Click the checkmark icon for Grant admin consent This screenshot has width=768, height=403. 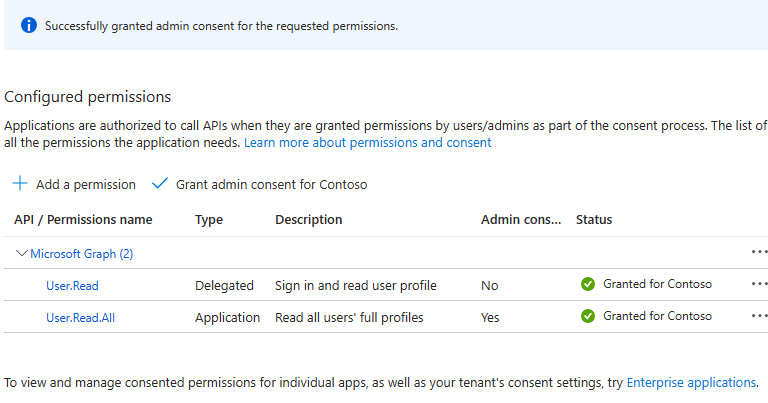point(160,184)
